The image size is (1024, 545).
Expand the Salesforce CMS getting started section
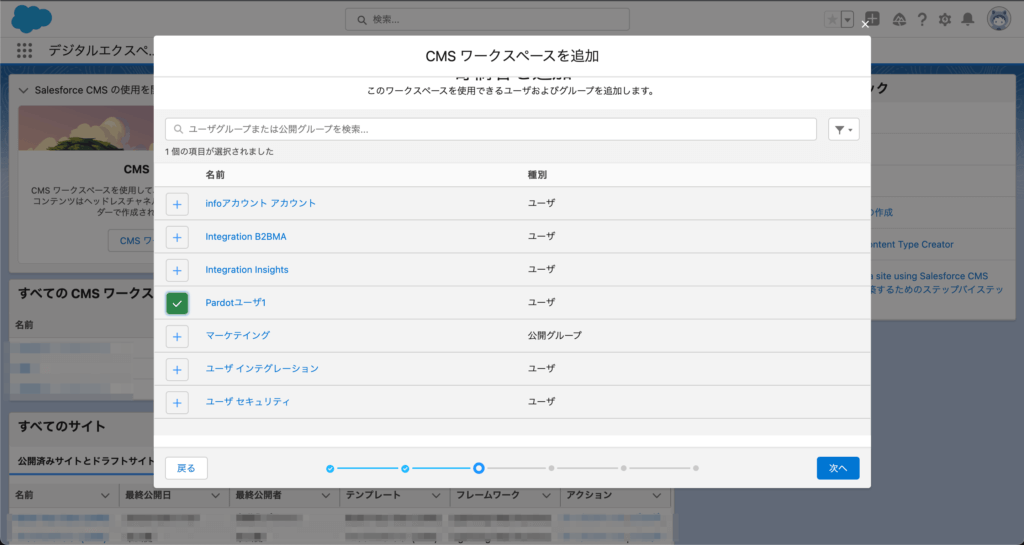(25, 90)
